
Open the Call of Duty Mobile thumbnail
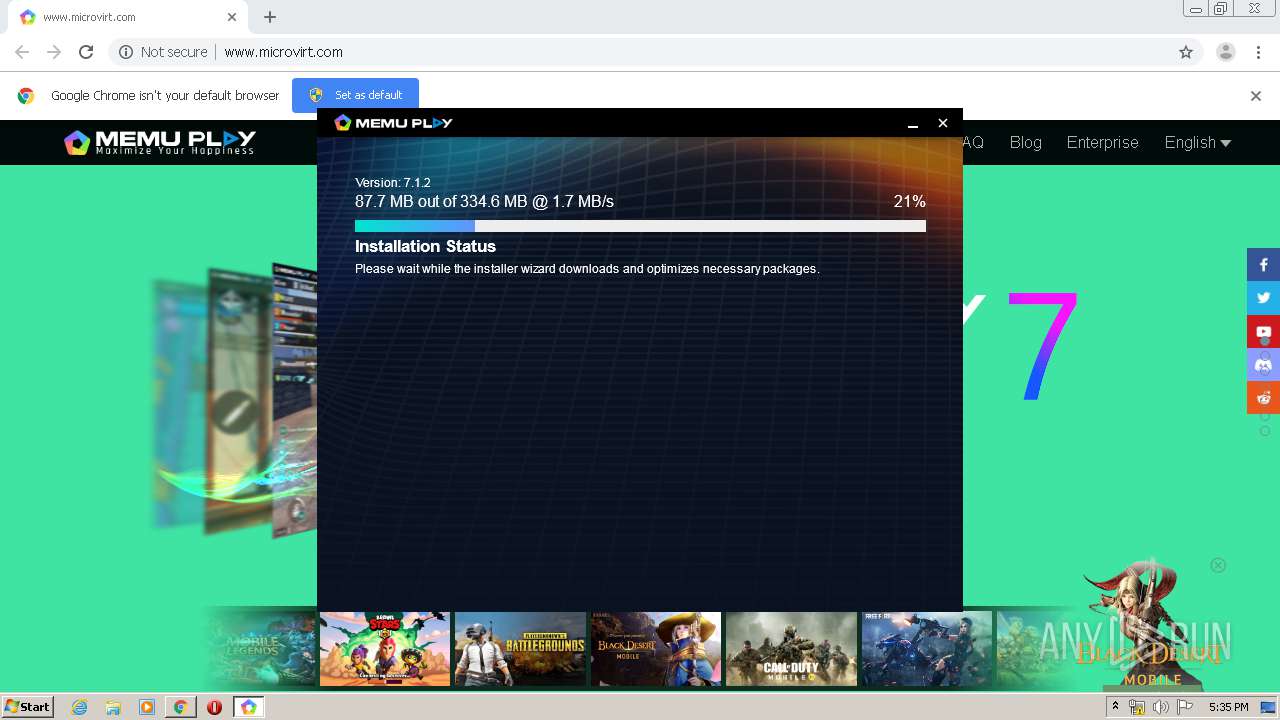791,649
